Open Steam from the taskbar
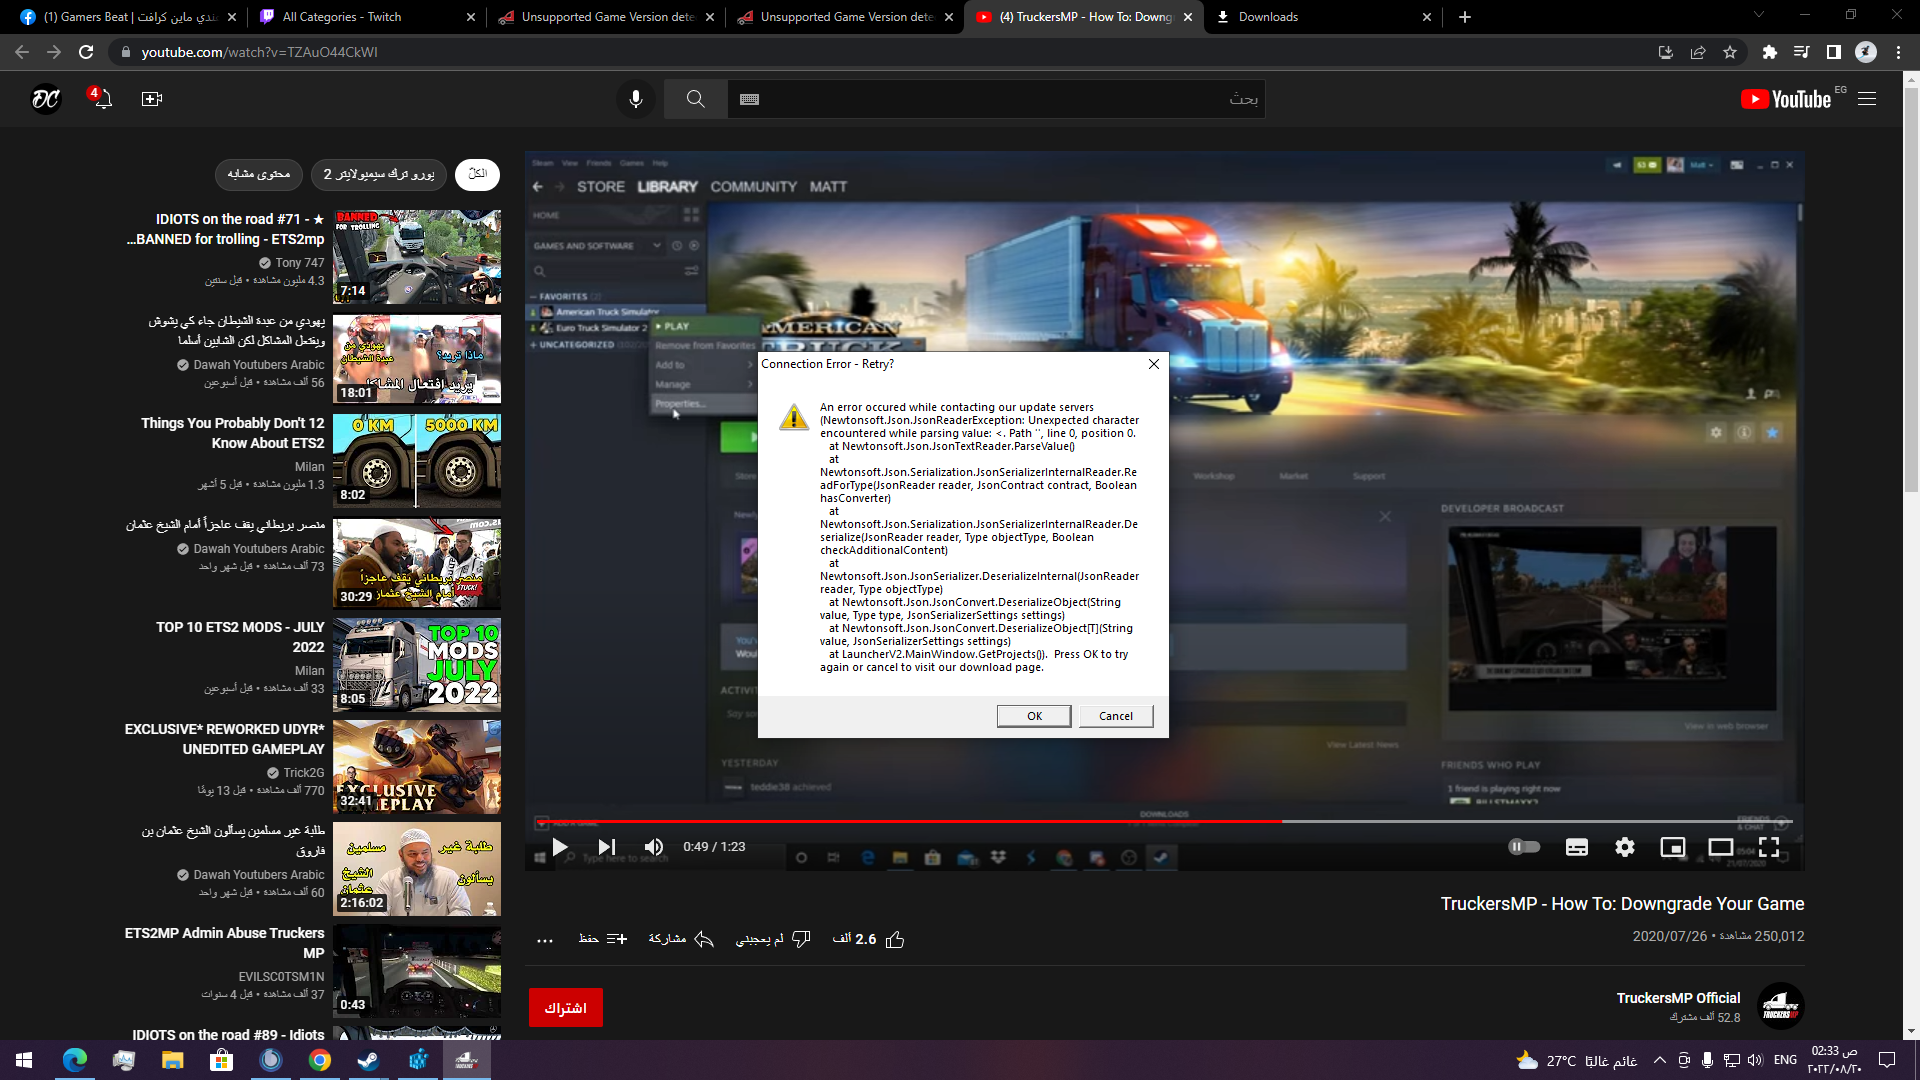Screen dimensions: 1920x1080 [368, 1060]
